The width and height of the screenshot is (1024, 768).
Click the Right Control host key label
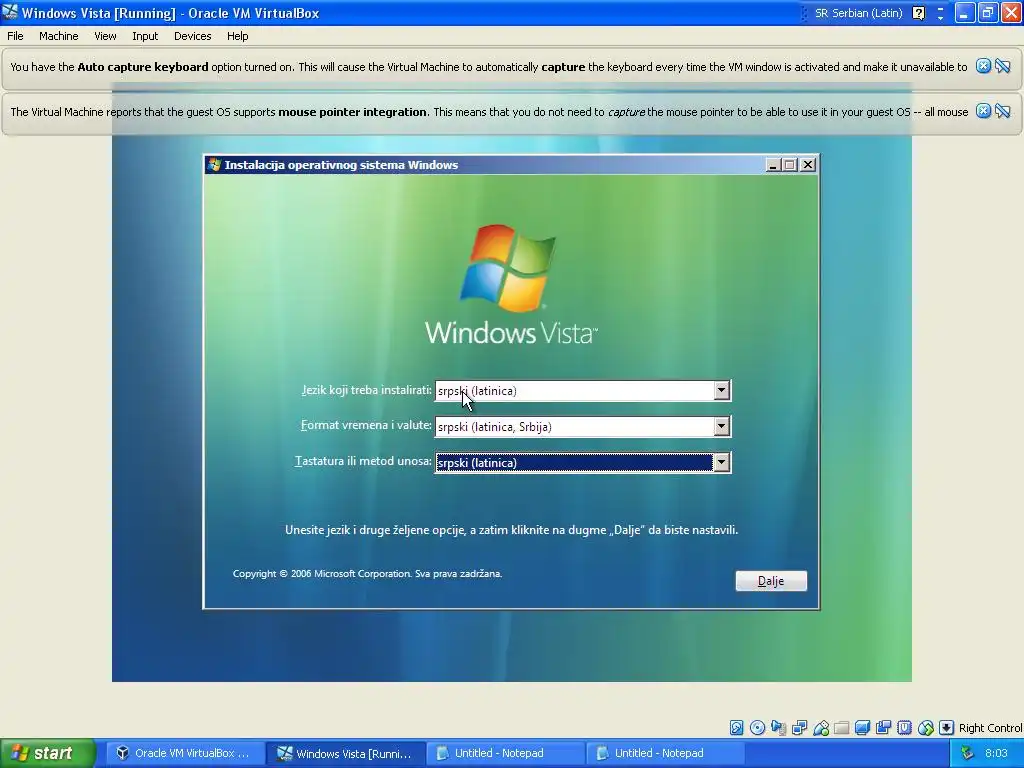tap(990, 728)
